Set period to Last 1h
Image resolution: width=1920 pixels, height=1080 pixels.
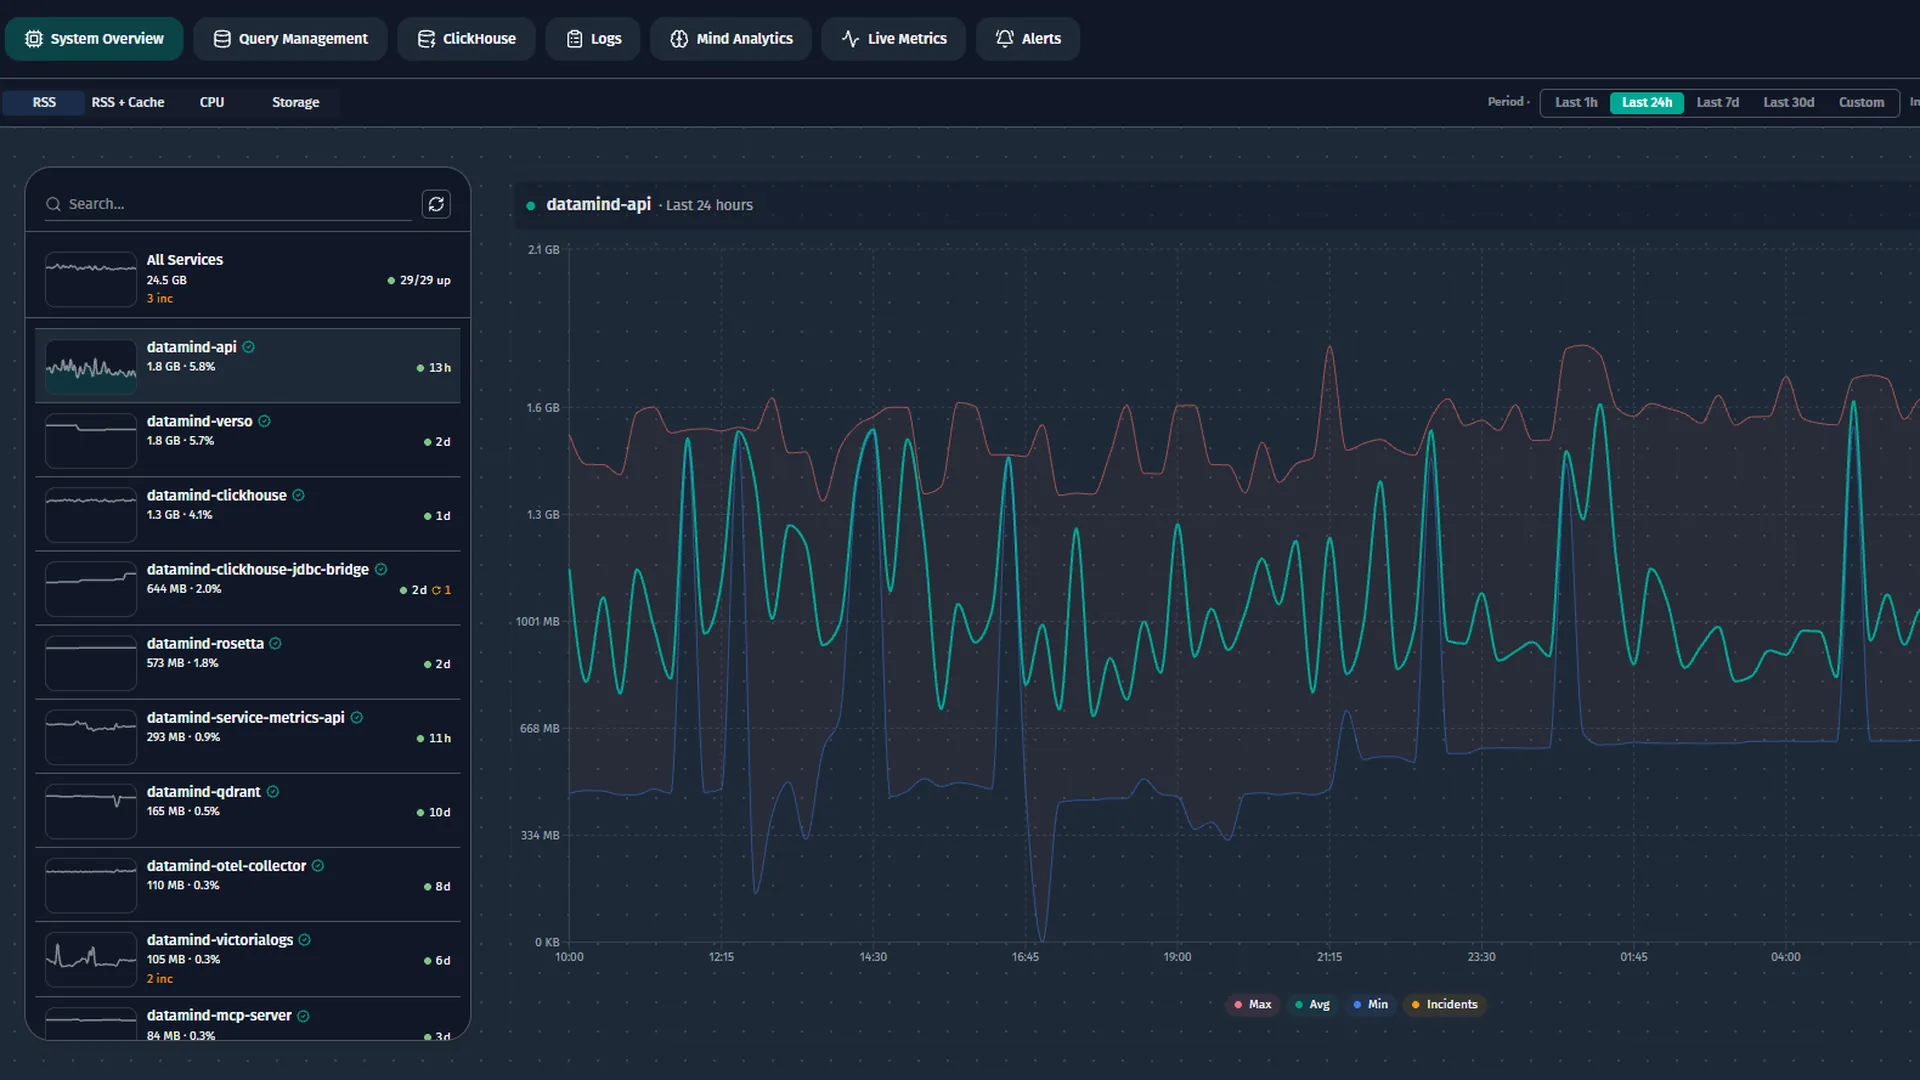coord(1576,102)
